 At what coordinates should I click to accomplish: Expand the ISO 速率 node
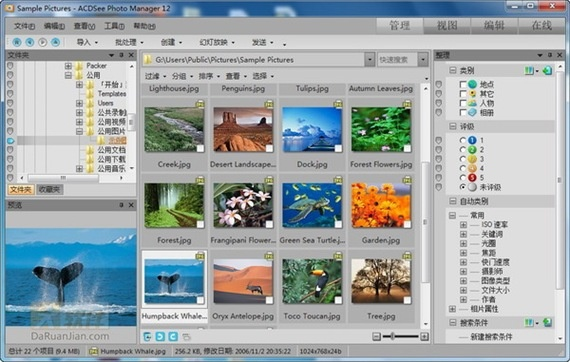tap(463, 225)
